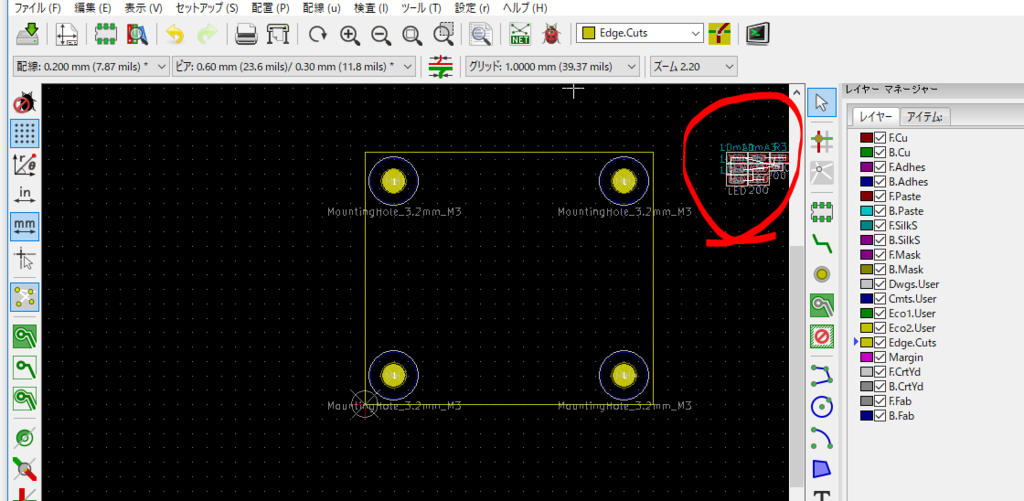Zoom in with the magnifier plus
The height and width of the screenshot is (501, 1024).
tap(350, 34)
